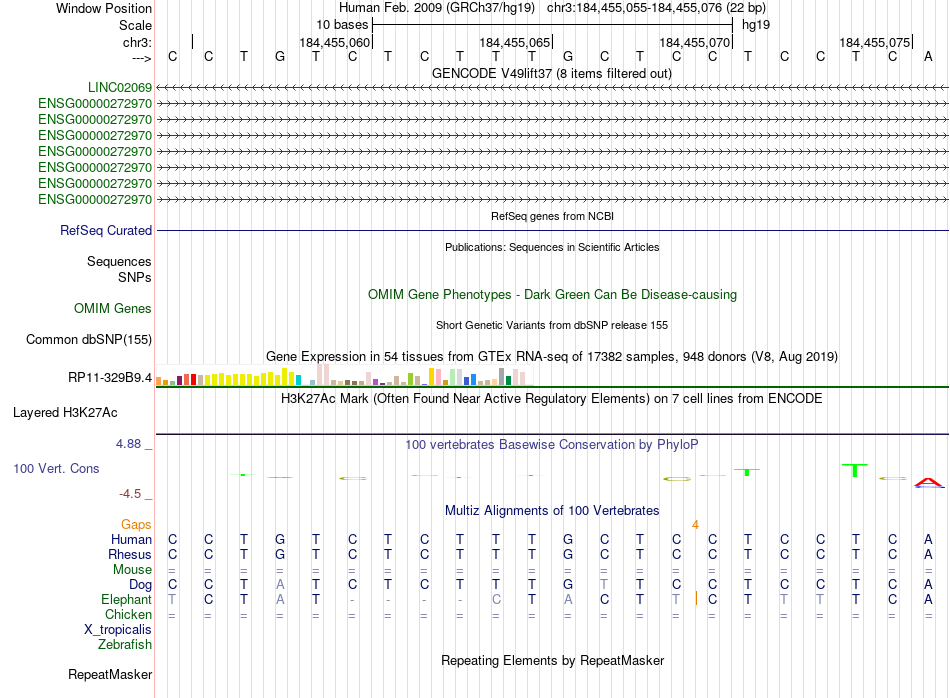
Task: Click the 'Rhesus' alignment row label
Action: click(x=130, y=554)
